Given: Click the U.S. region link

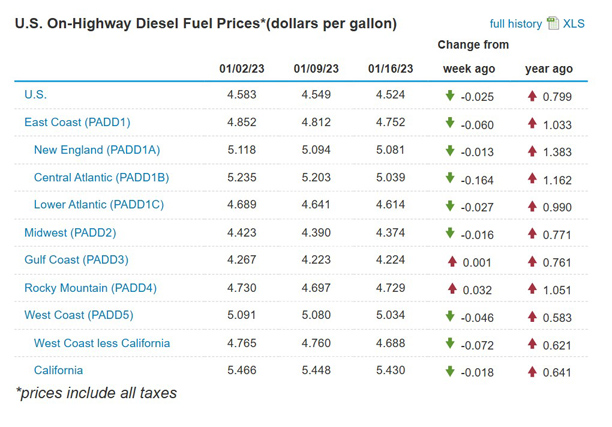Looking at the screenshot, I should [35, 95].
